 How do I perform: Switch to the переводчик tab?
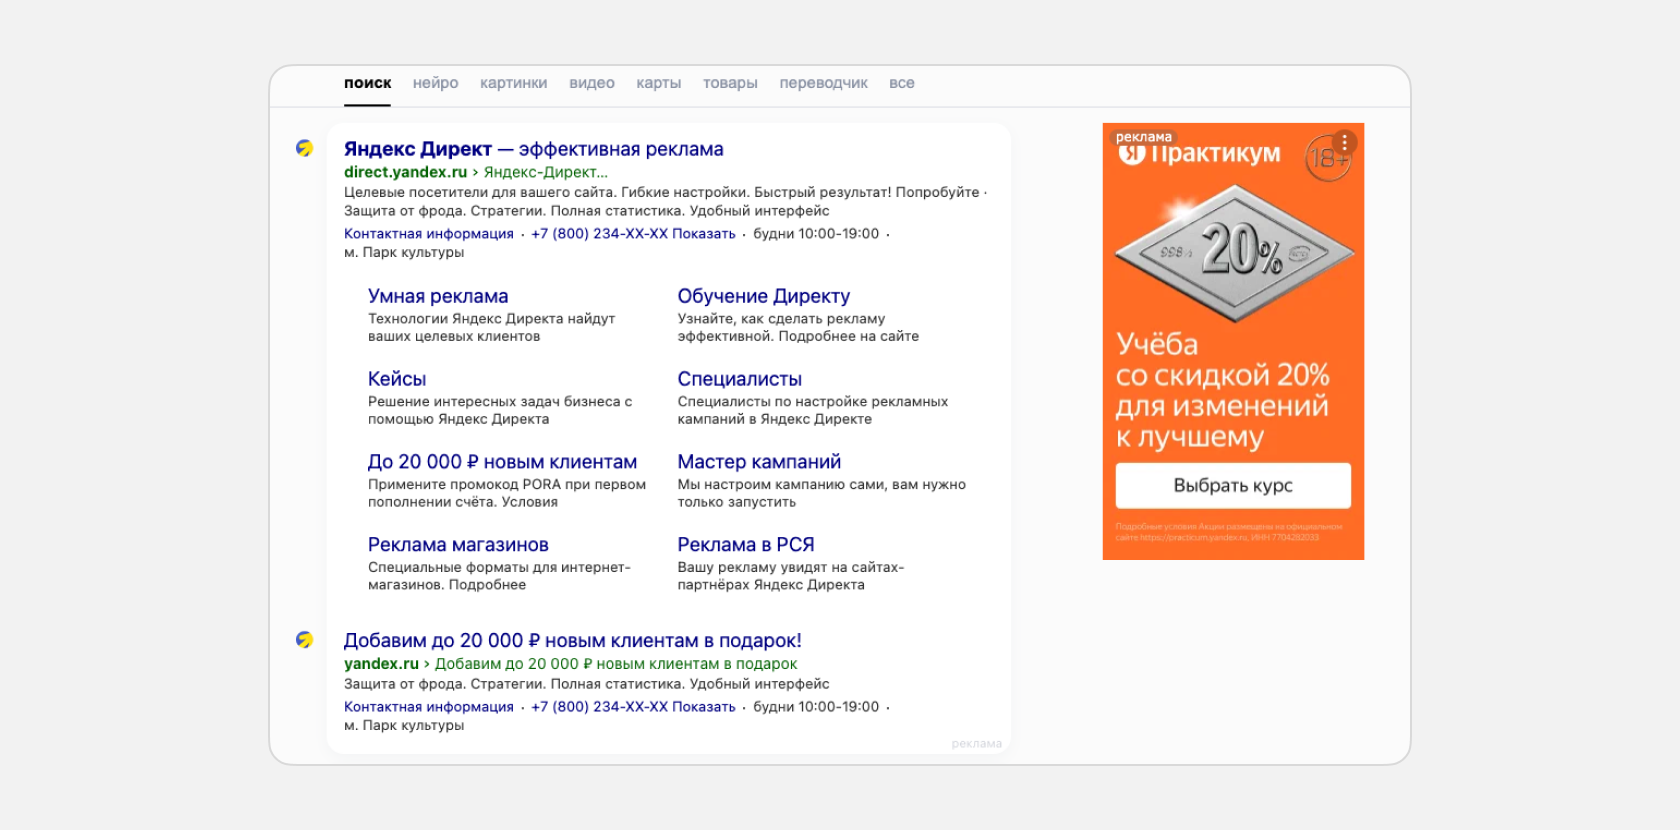[x=823, y=83]
